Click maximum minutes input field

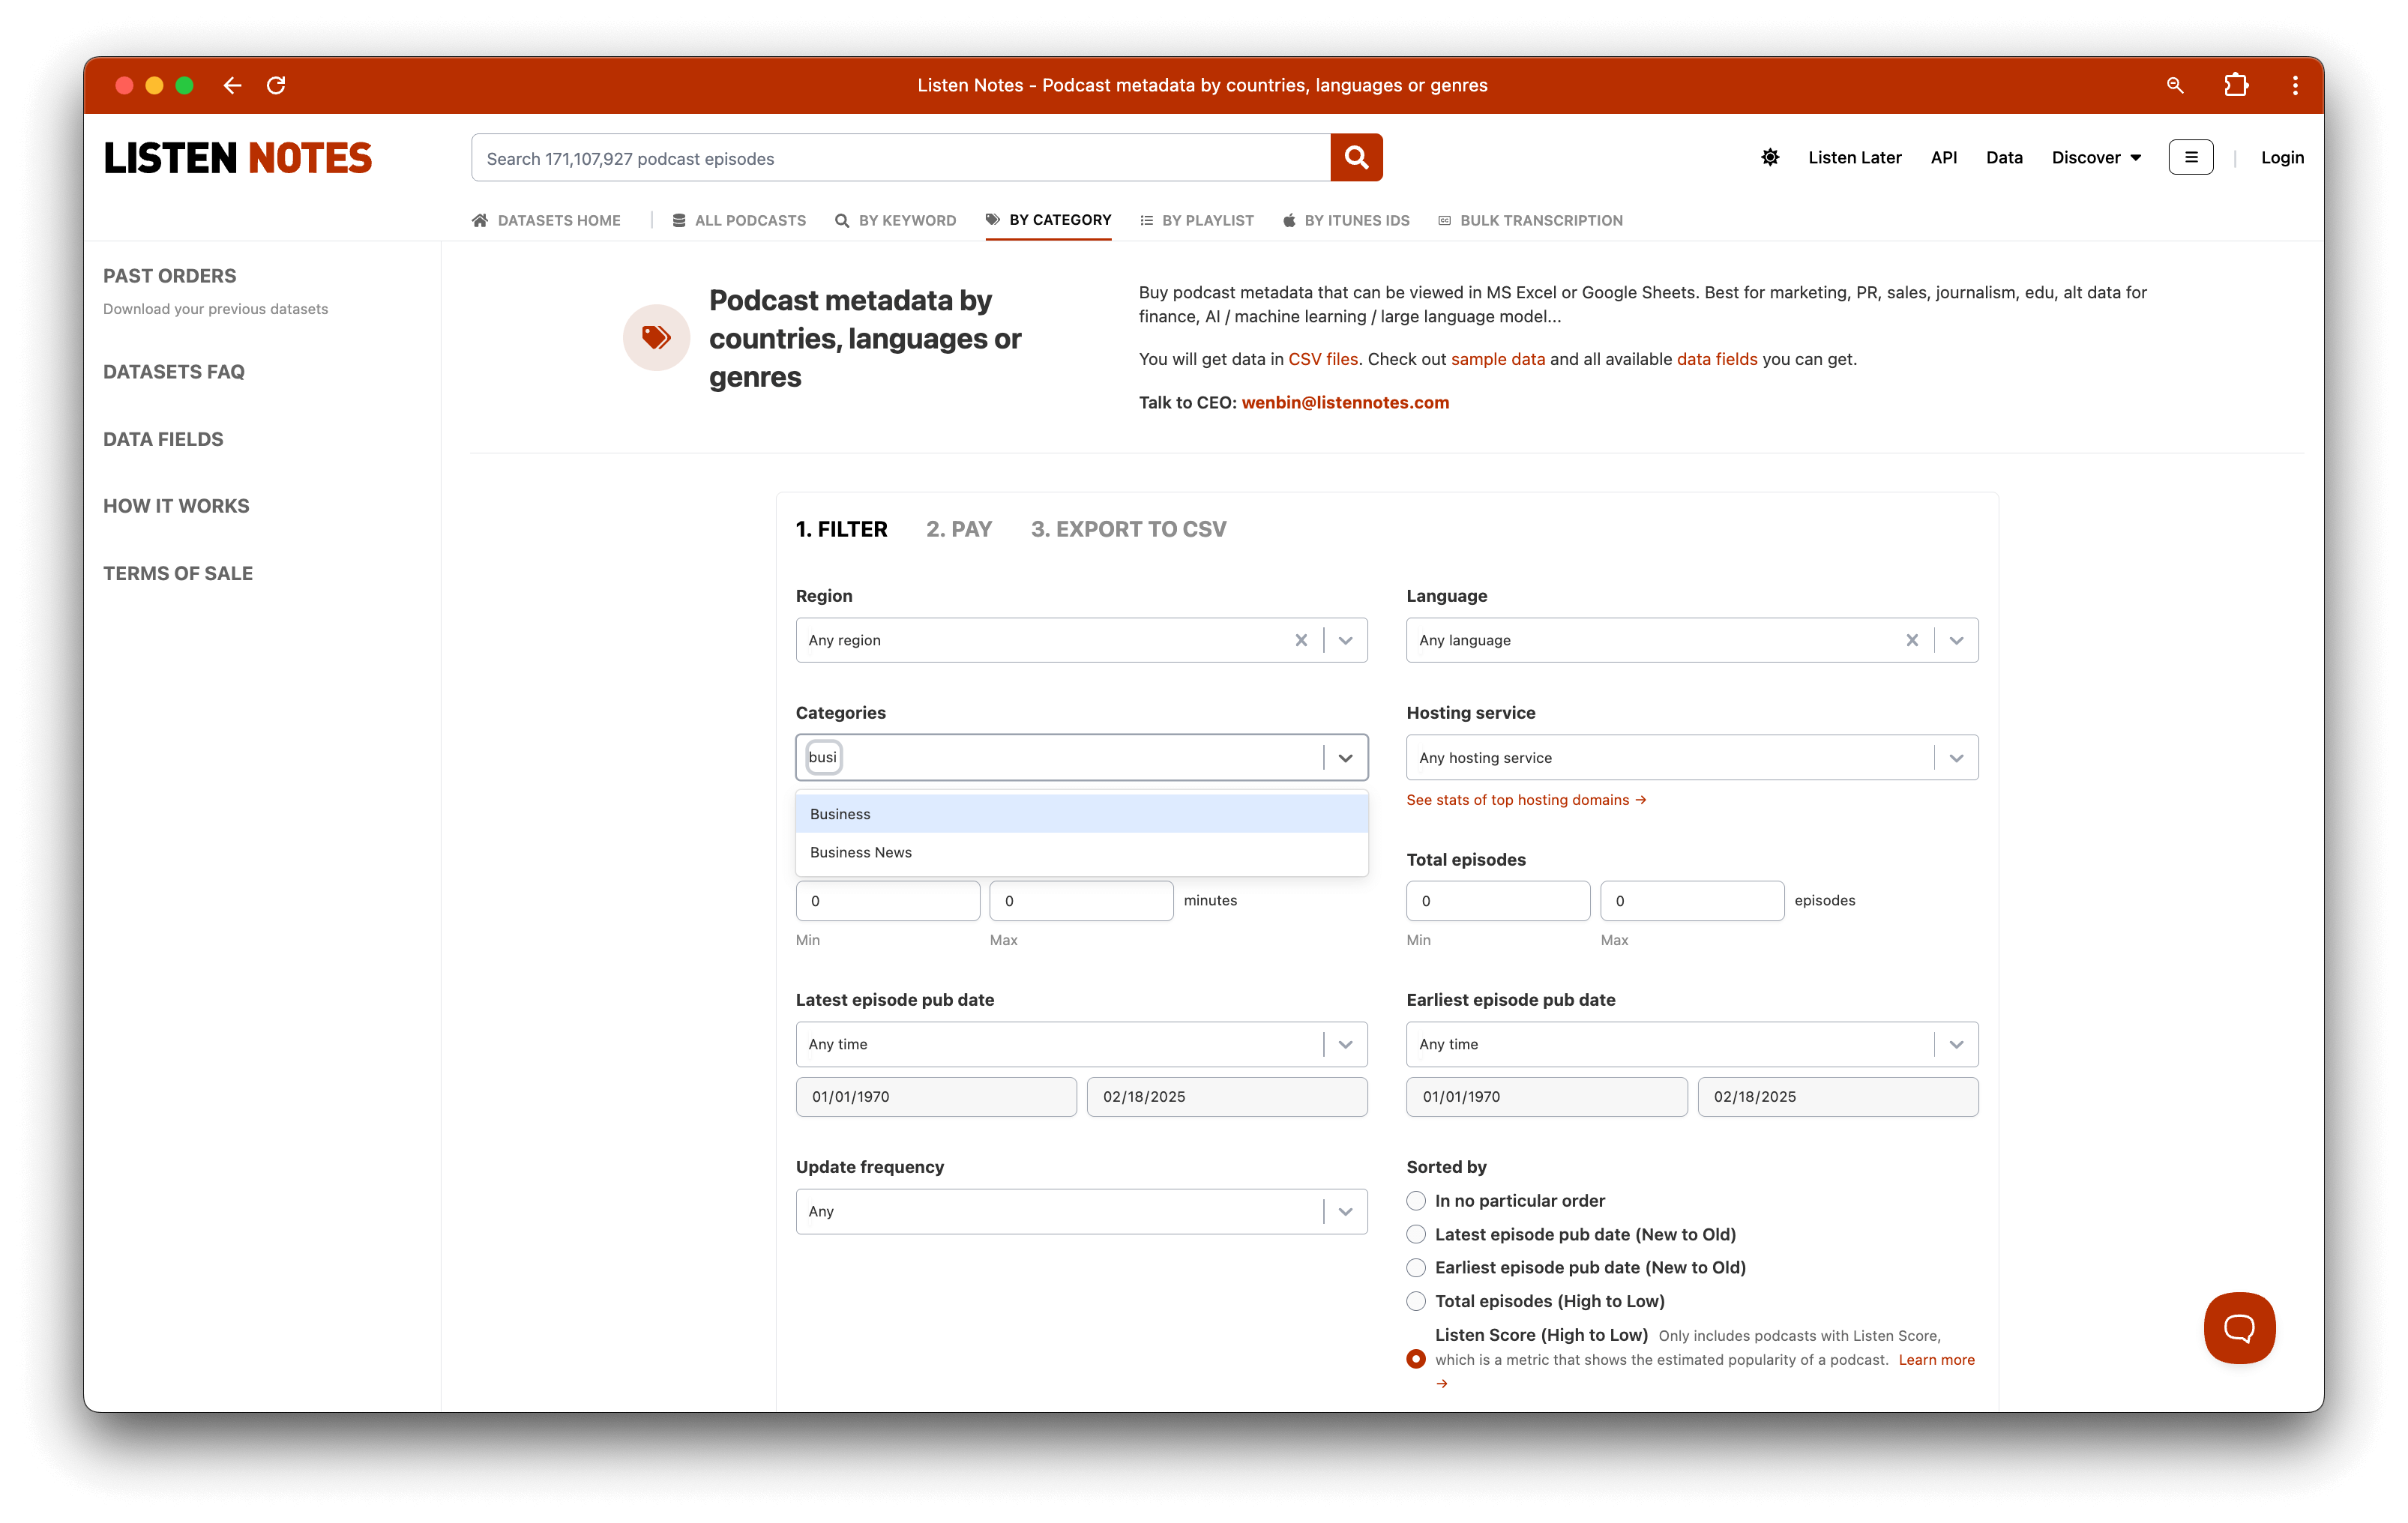click(1080, 900)
